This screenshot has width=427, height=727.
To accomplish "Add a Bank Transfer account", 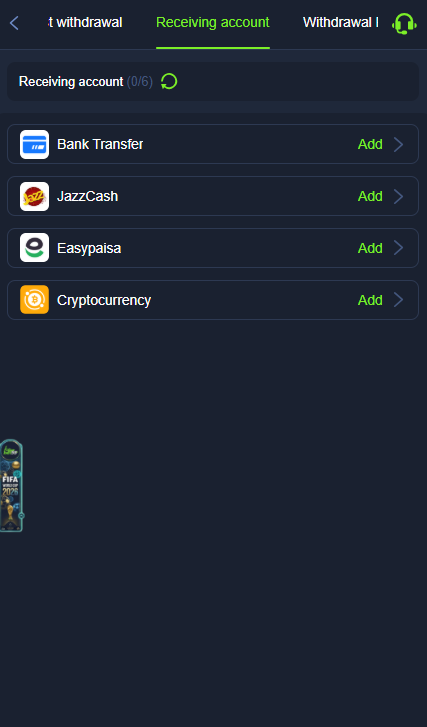I will pos(370,144).
